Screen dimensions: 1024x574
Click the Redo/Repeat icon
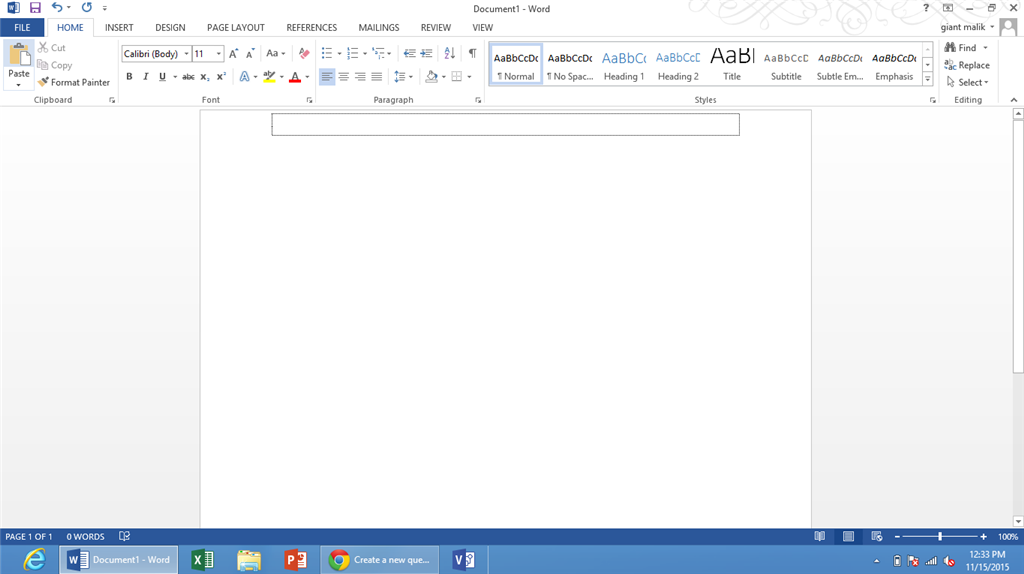pyautogui.click(x=86, y=8)
